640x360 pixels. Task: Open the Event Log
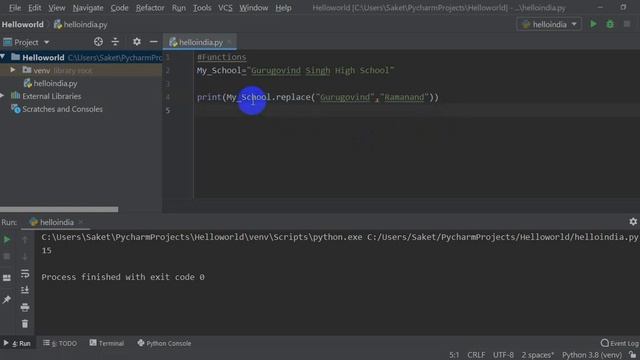620,343
